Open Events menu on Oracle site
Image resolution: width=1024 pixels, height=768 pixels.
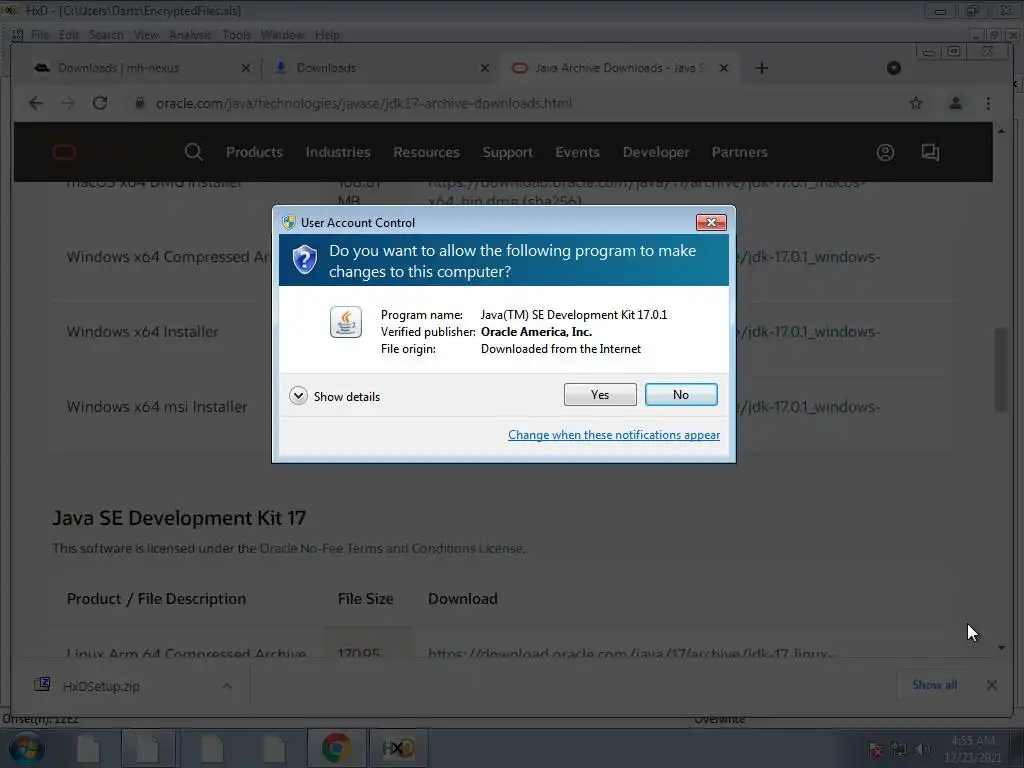577,152
